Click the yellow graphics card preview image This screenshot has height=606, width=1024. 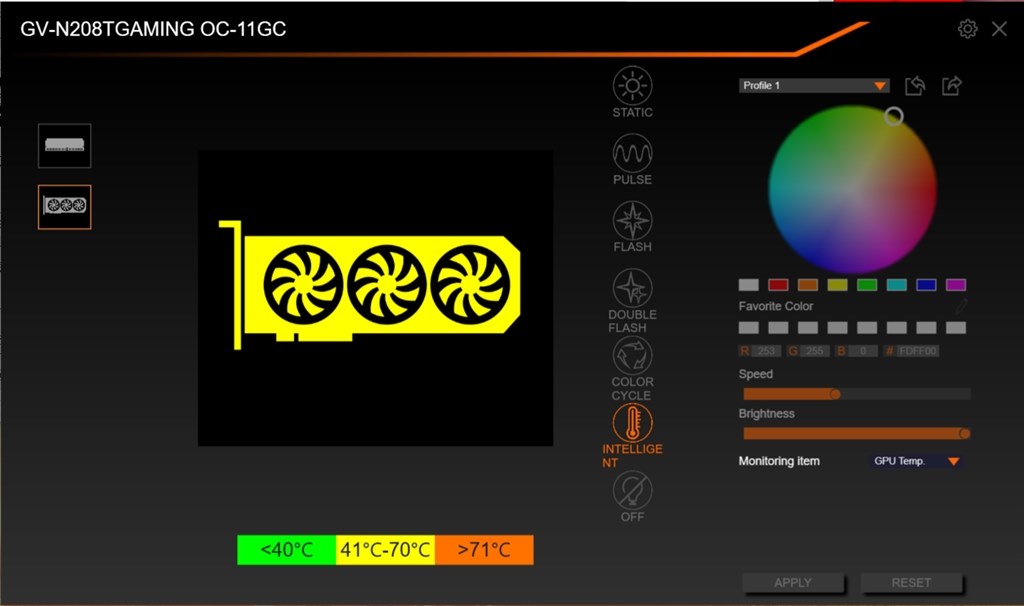pyautogui.click(x=370, y=285)
